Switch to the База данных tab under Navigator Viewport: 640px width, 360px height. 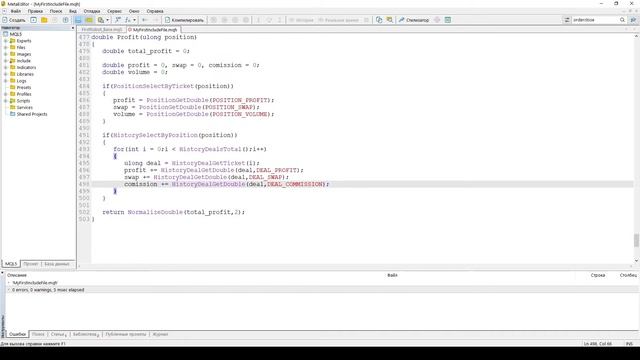[57, 264]
